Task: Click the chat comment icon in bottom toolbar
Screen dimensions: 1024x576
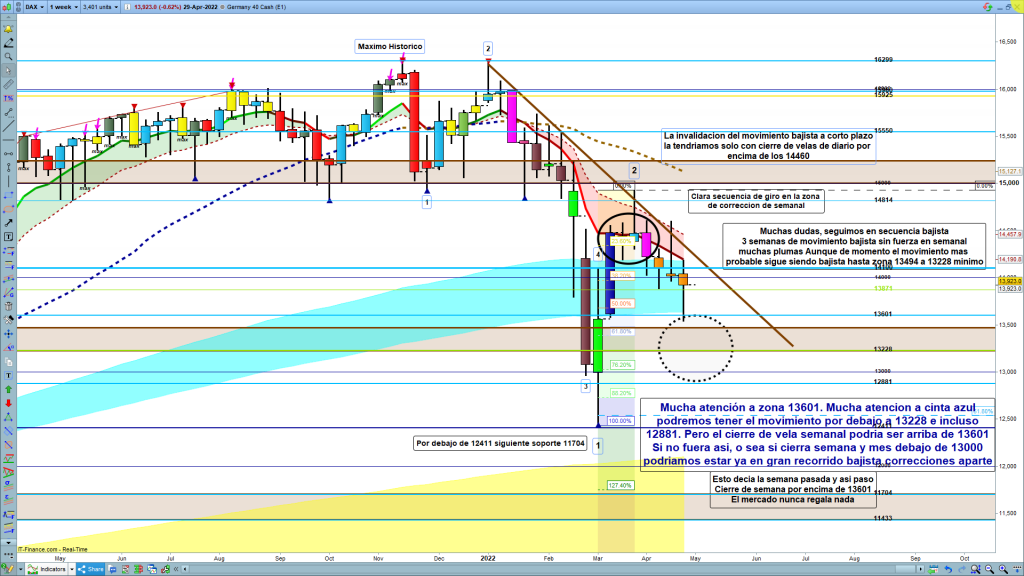Action: pyautogui.click(x=112, y=569)
